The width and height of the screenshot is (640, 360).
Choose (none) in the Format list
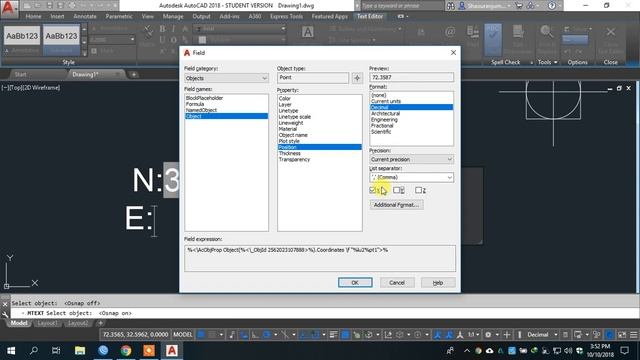point(379,95)
